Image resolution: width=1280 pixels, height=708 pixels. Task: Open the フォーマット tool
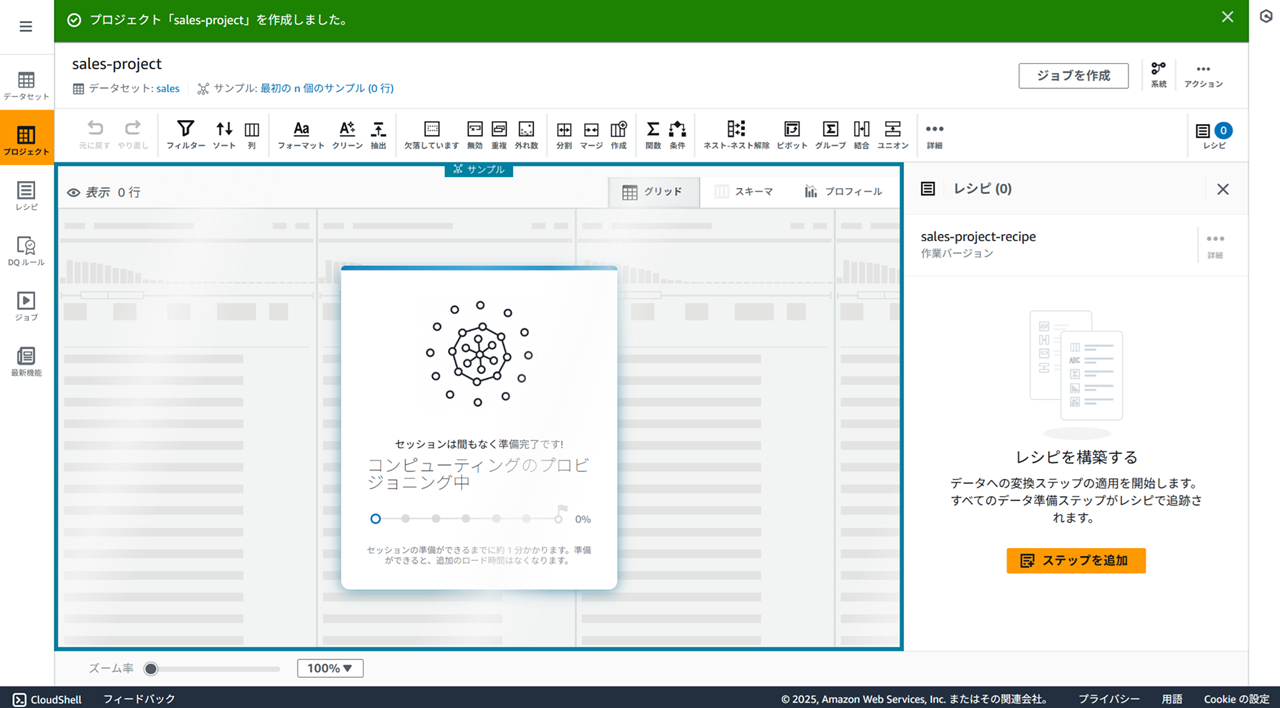coord(301,135)
